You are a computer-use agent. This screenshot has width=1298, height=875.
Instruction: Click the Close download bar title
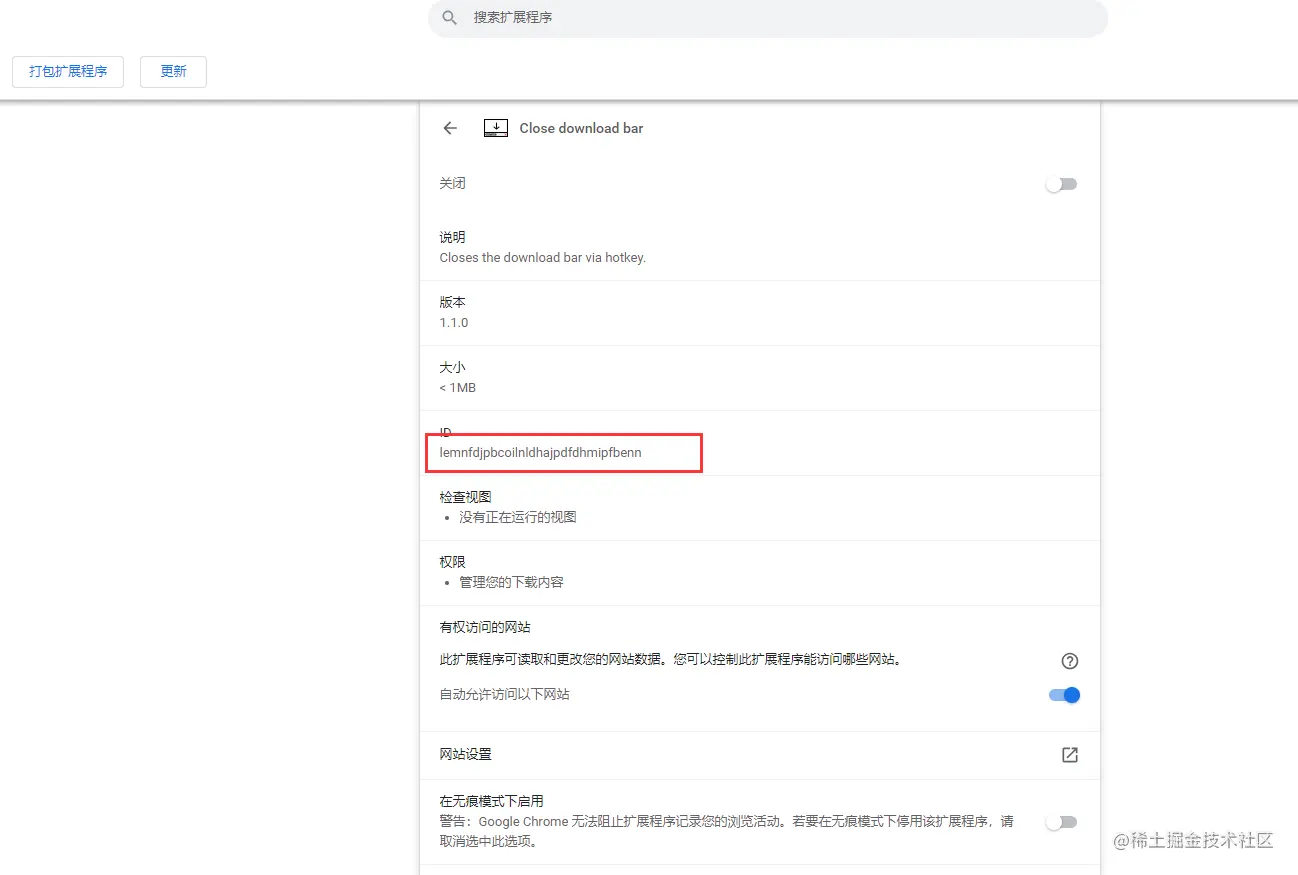(581, 128)
